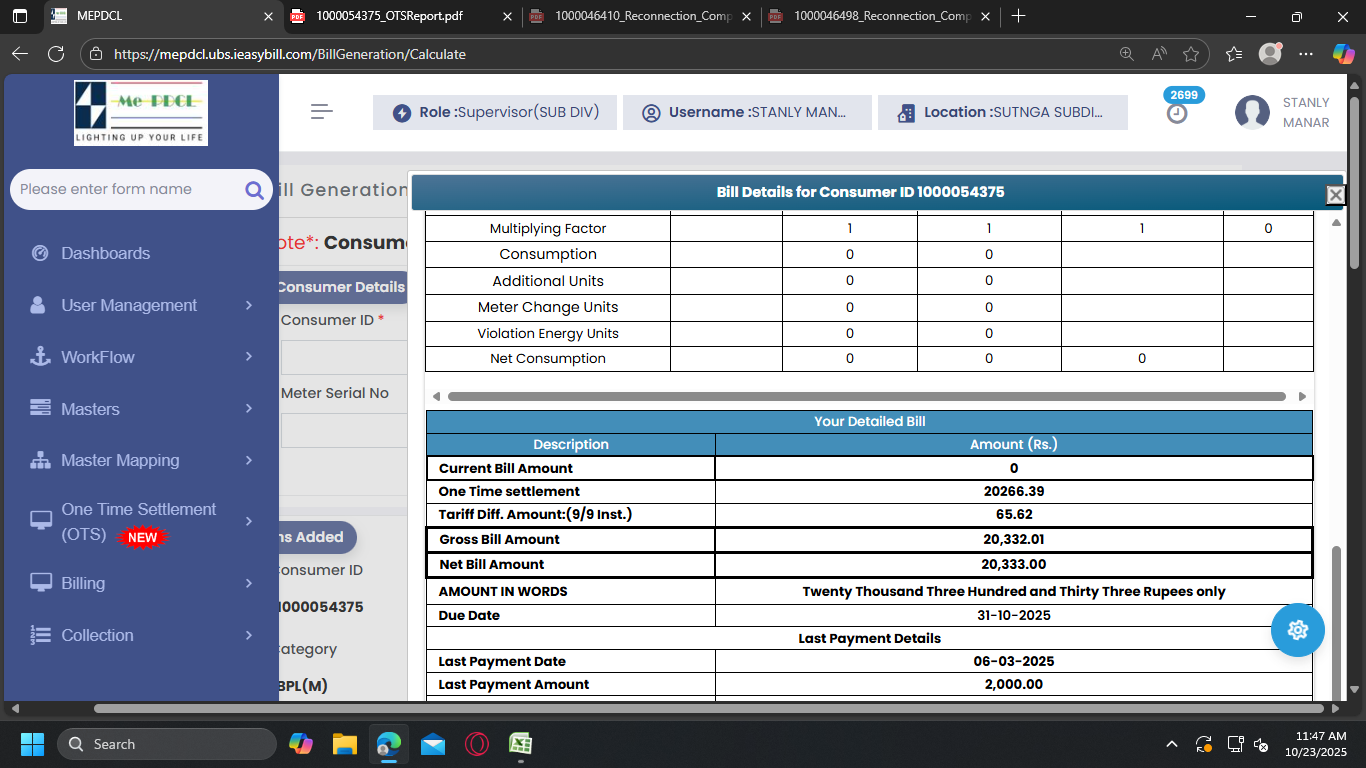Click in the form name search field

(125, 190)
